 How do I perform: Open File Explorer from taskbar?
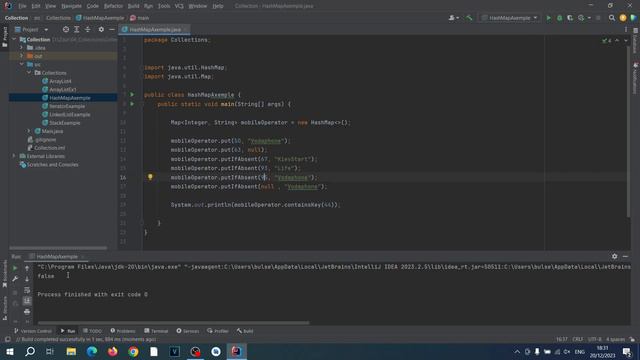(x=71, y=351)
